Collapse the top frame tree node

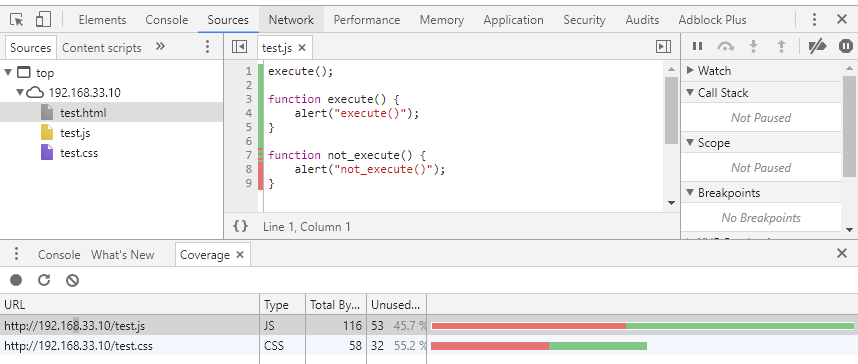(8, 72)
